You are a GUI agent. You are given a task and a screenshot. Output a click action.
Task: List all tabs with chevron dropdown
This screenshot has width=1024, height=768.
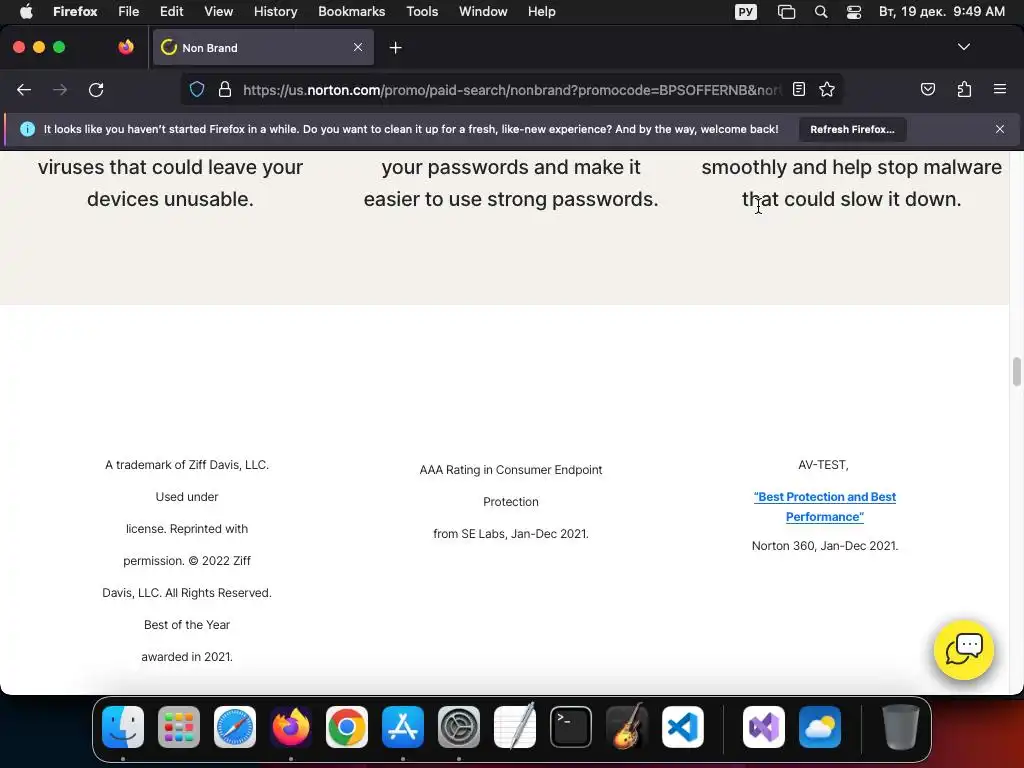963,47
